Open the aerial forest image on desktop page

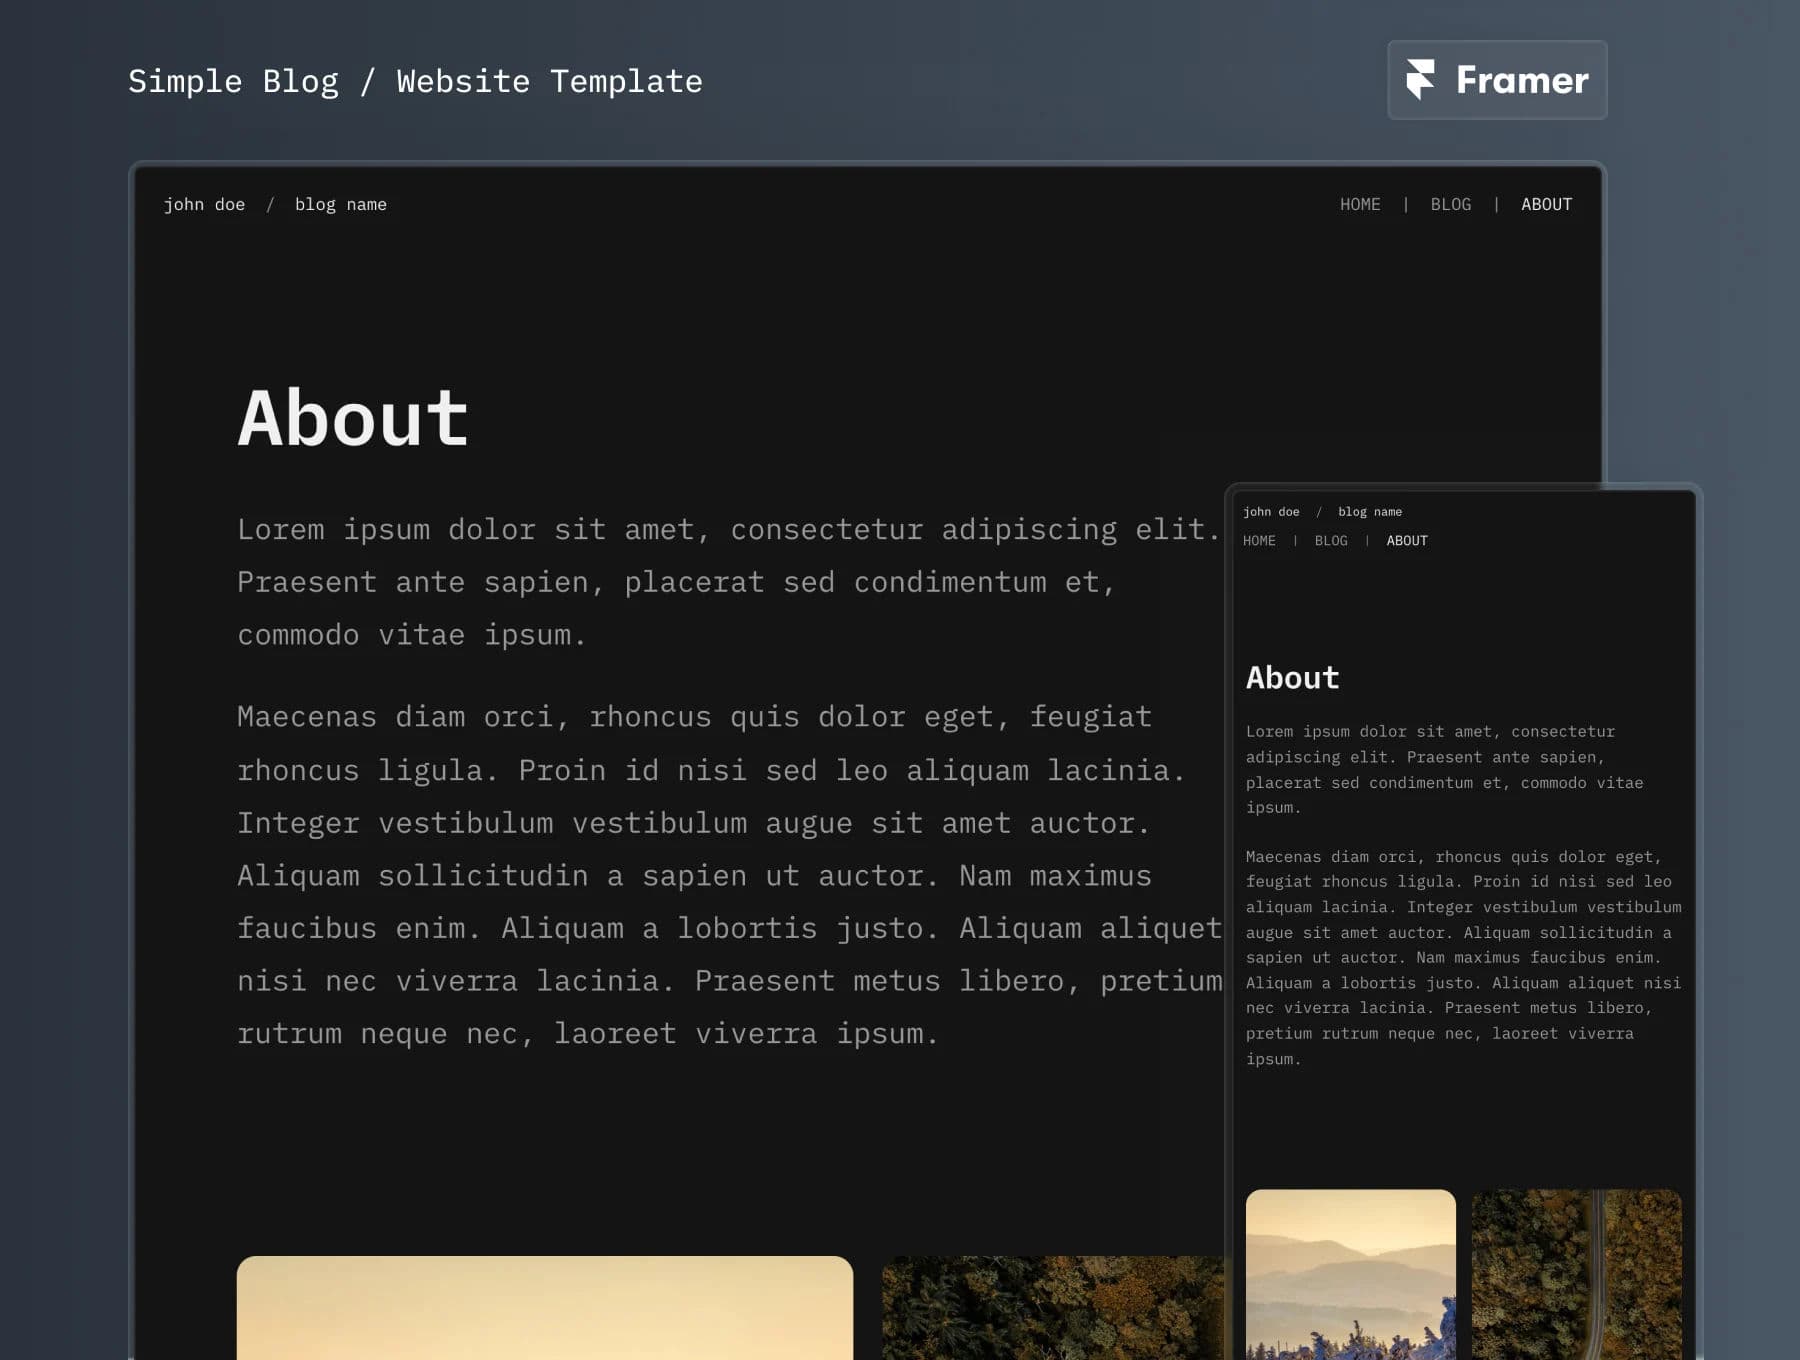(x=1053, y=1308)
